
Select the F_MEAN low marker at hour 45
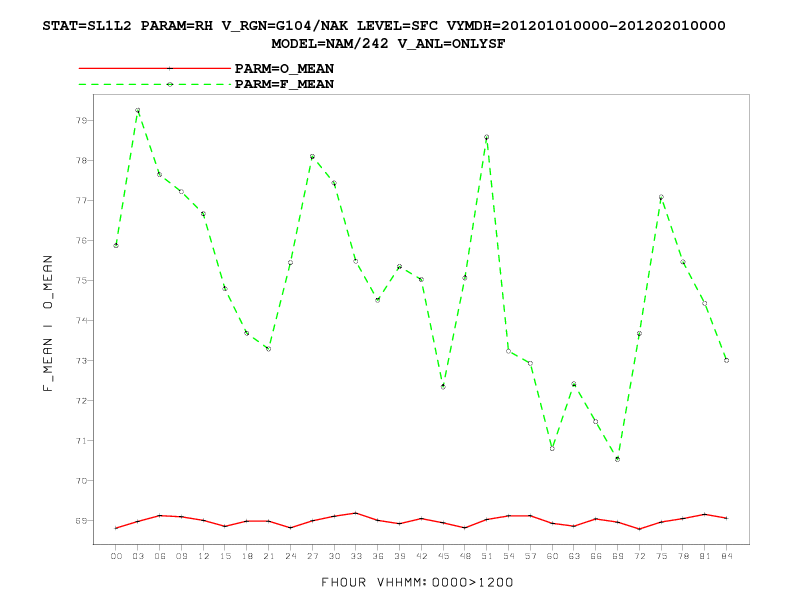coord(443,387)
